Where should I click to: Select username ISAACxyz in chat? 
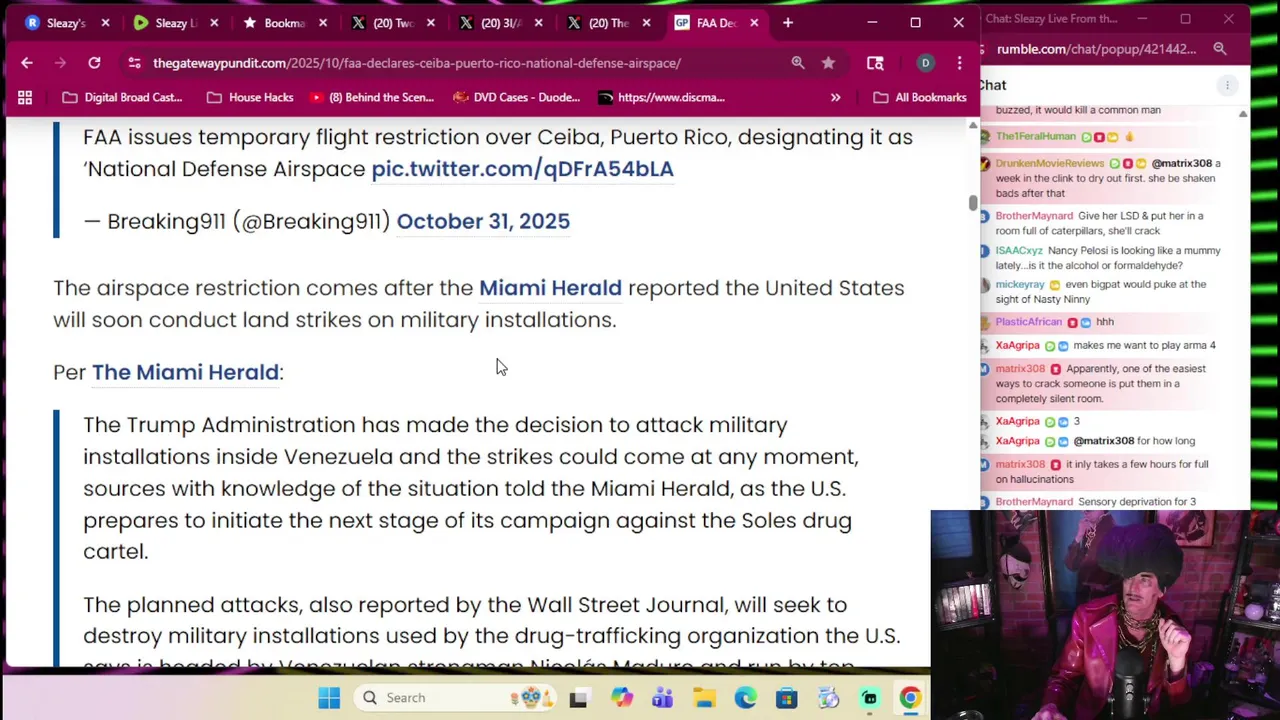[x=1019, y=251]
